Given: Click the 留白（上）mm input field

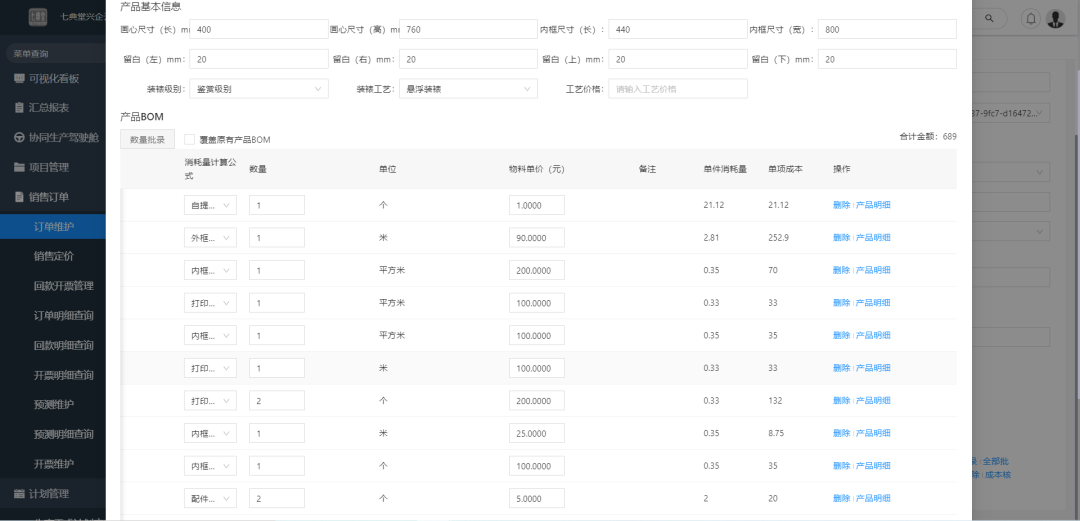Looking at the screenshot, I should 678,59.
